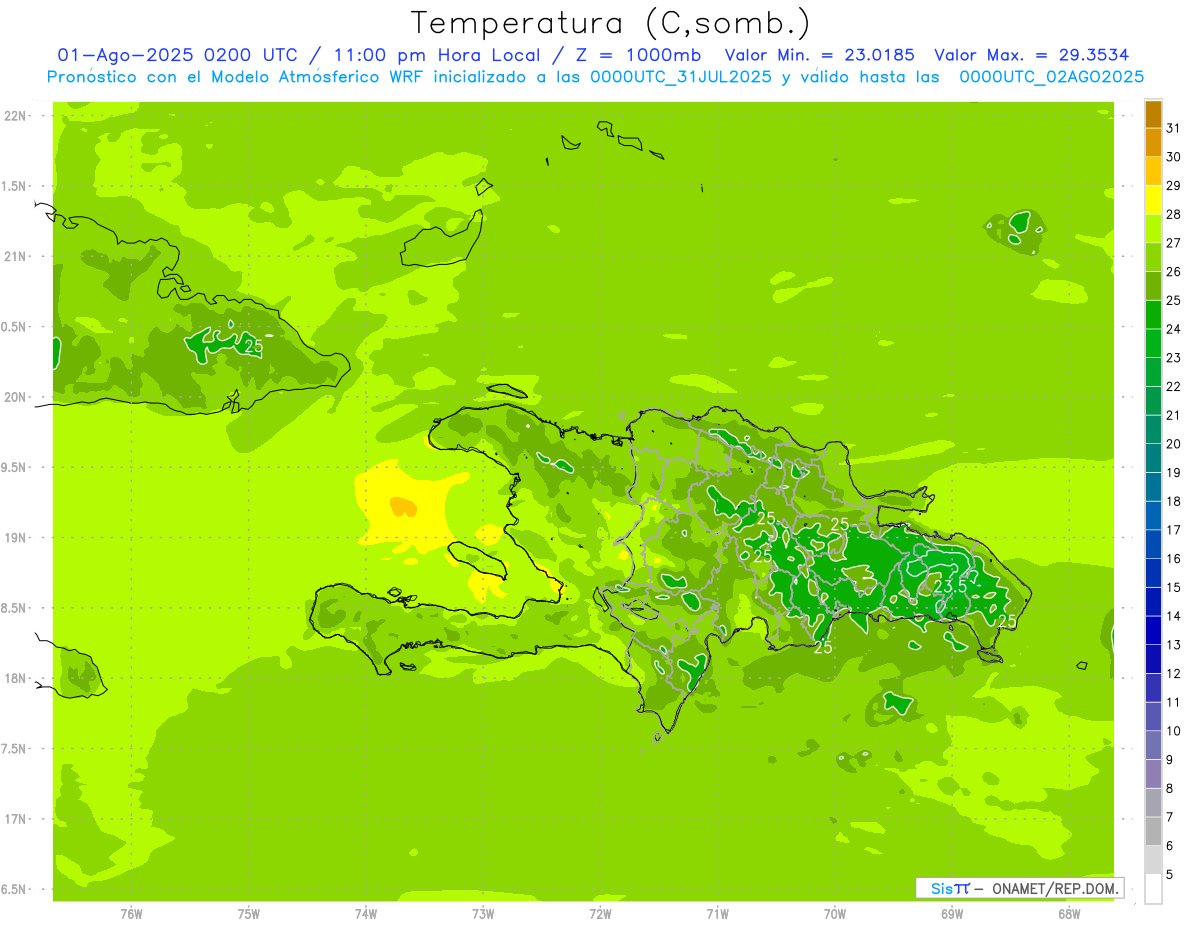Click the legend value '30'

pyautogui.click(x=1174, y=156)
